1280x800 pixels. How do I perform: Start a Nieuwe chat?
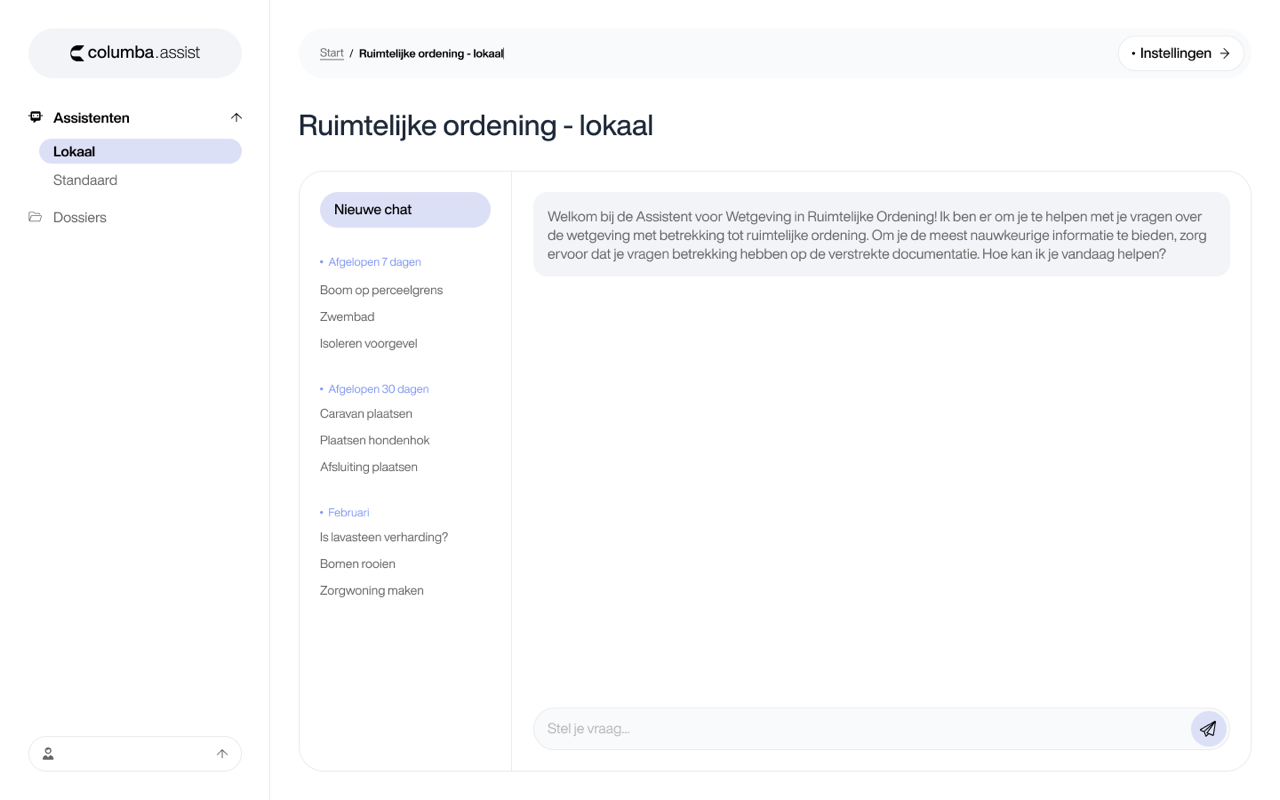click(404, 209)
